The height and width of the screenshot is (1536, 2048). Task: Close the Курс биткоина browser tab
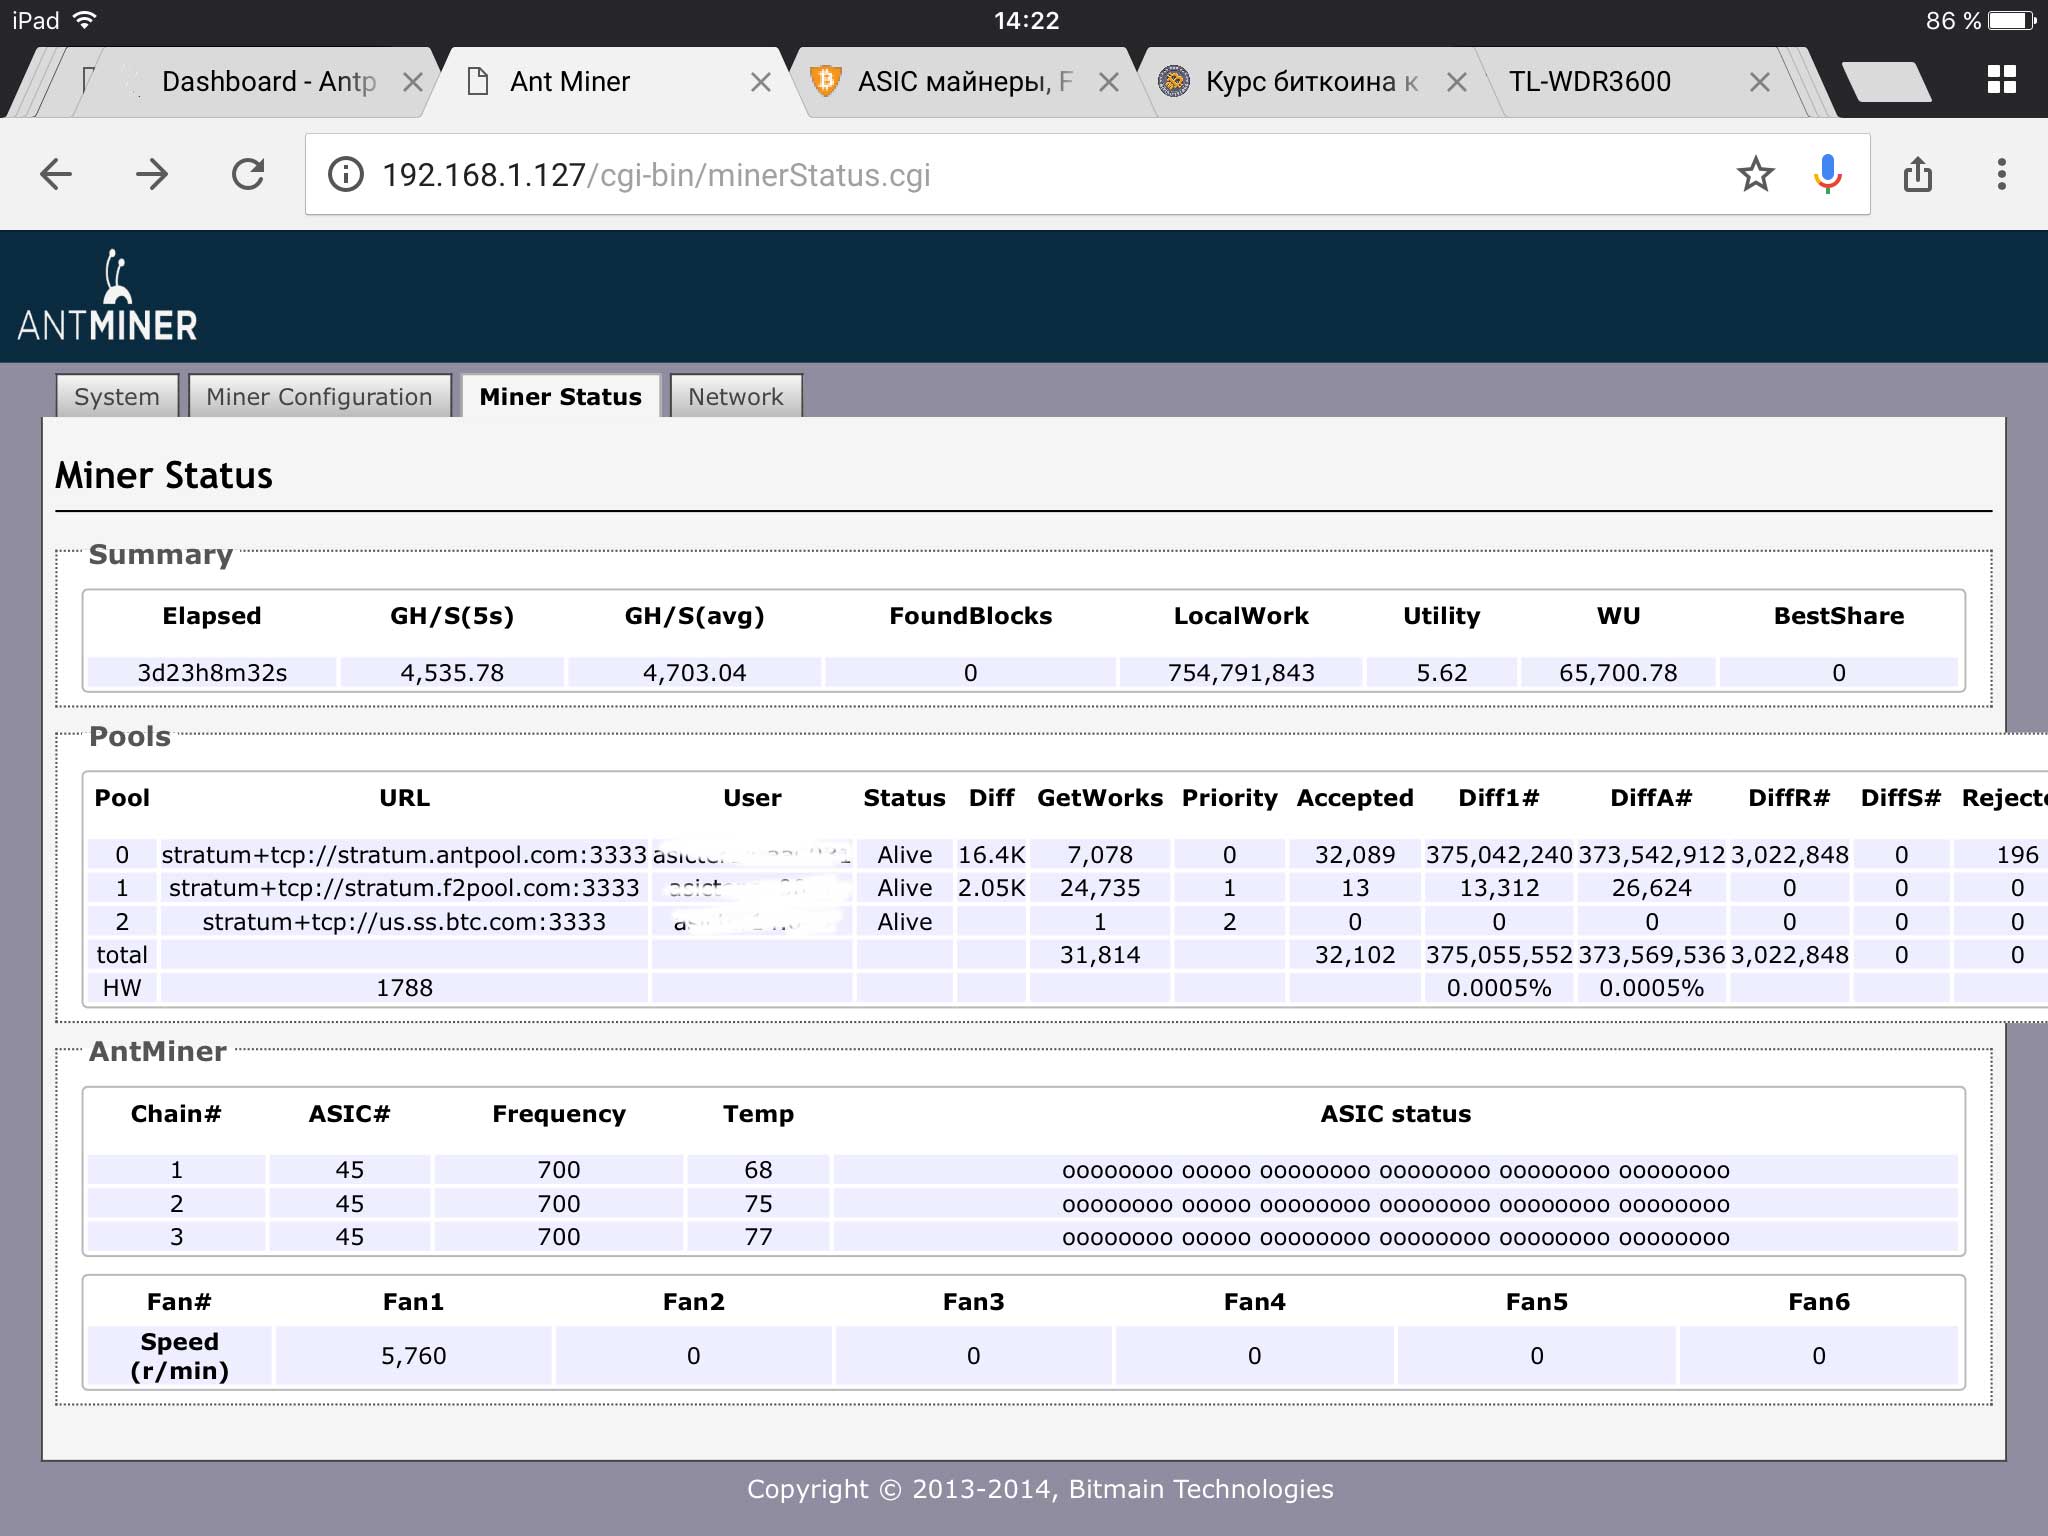[1456, 83]
